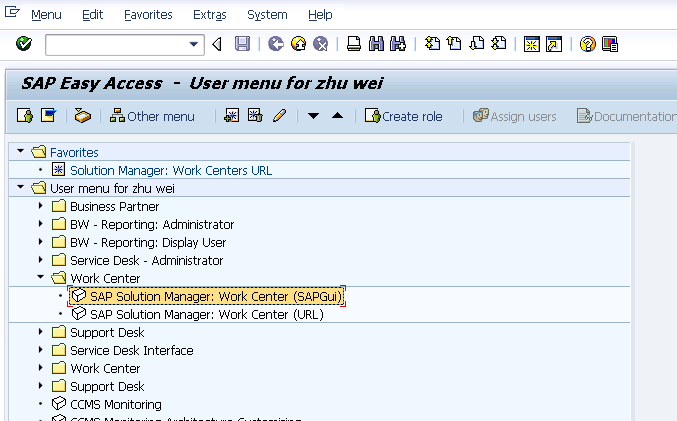The width and height of the screenshot is (677, 421).
Task: Open the Menu menu
Action: pos(46,15)
